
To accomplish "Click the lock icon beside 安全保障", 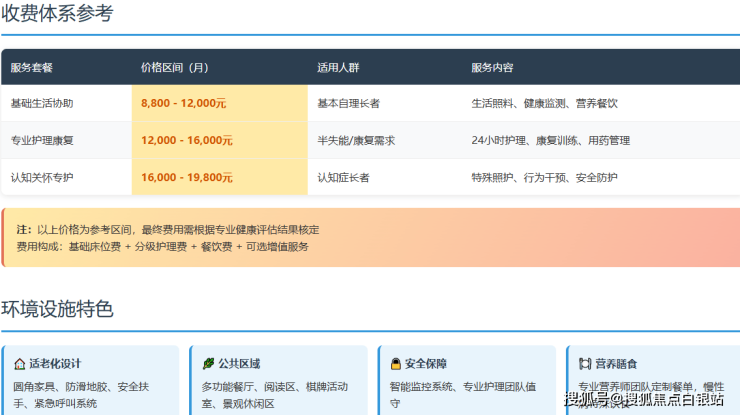I will tap(396, 363).
